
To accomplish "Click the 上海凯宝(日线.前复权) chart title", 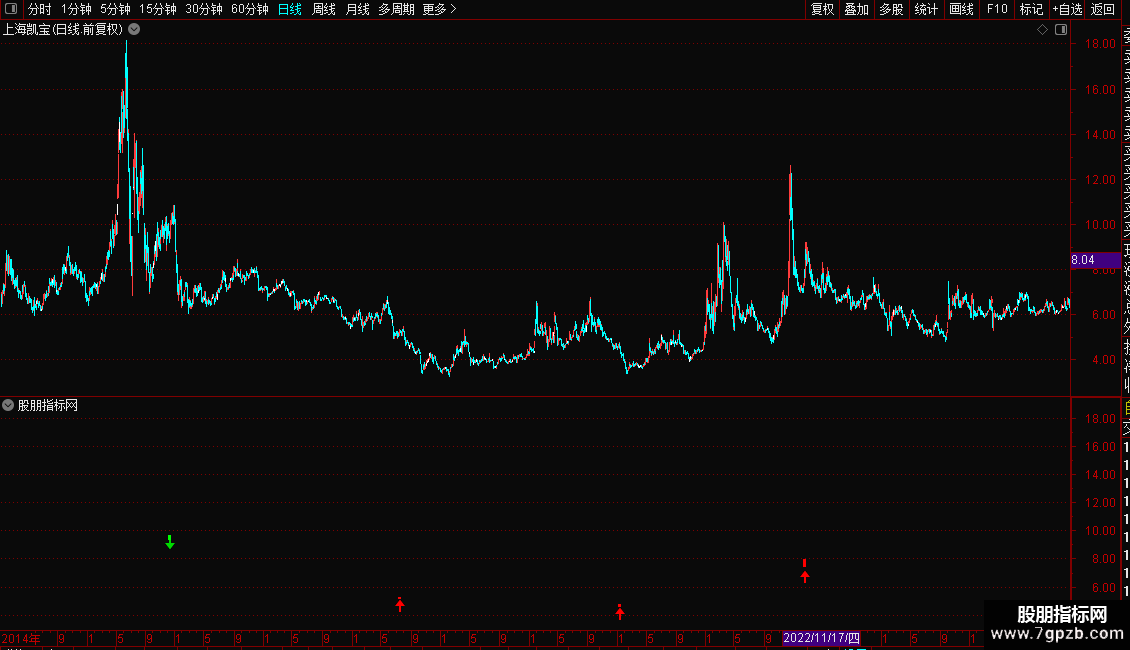I will (x=63, y=30).
